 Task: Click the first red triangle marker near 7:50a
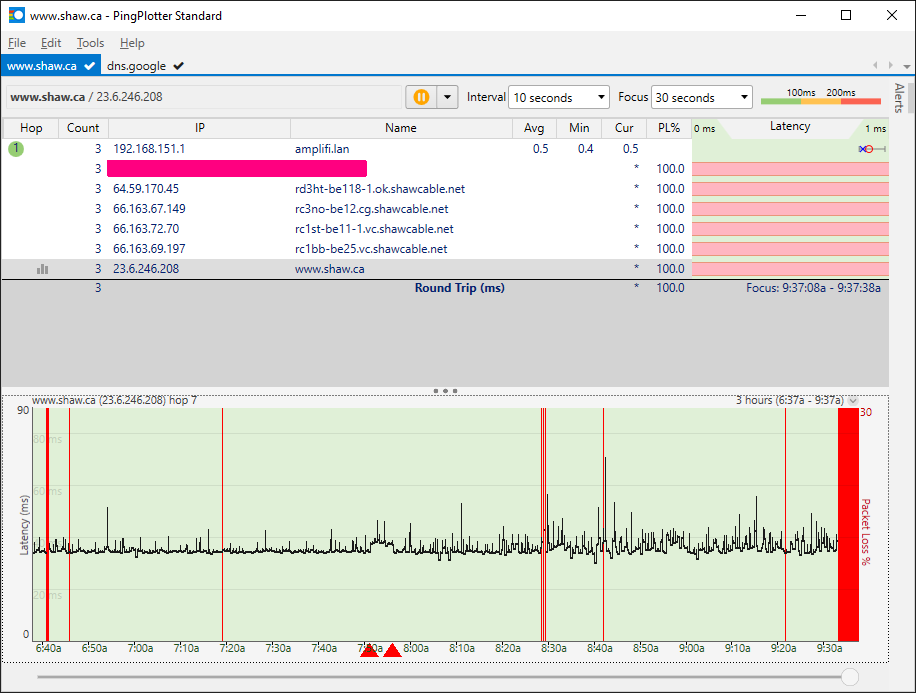coord(369,650)
